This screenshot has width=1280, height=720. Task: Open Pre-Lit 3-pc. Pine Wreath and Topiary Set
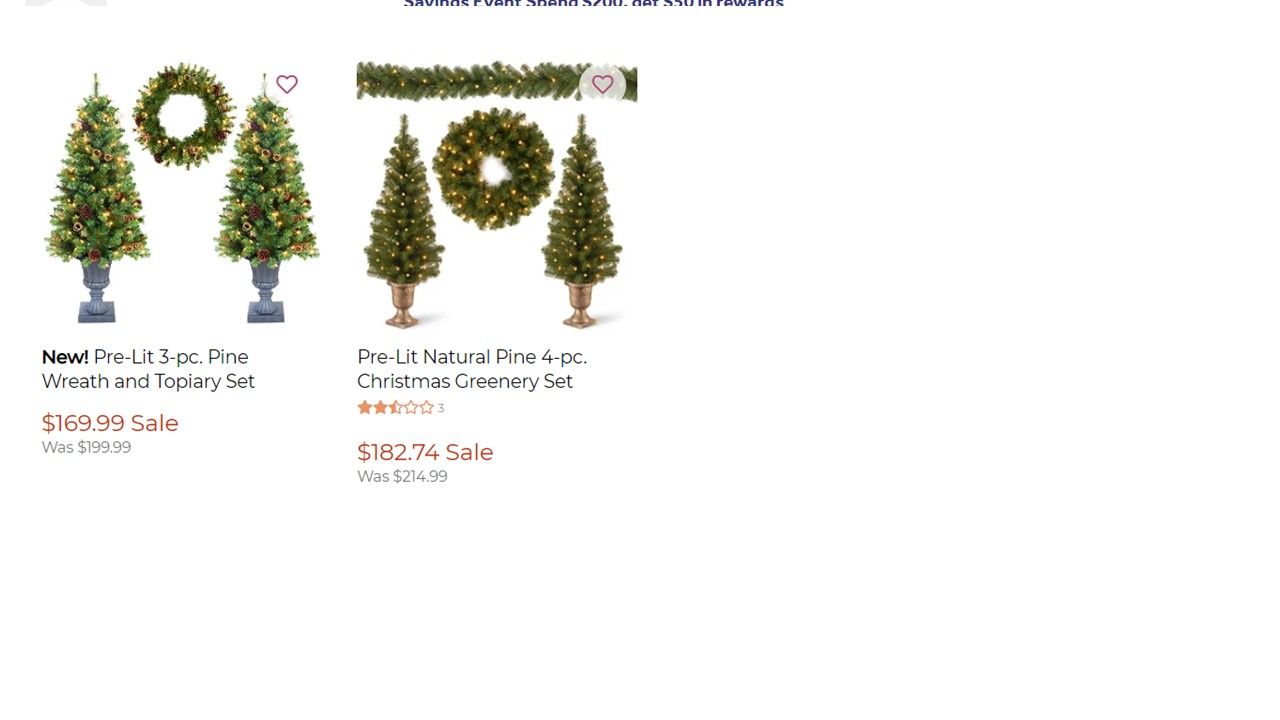click(x=148, y=369)
